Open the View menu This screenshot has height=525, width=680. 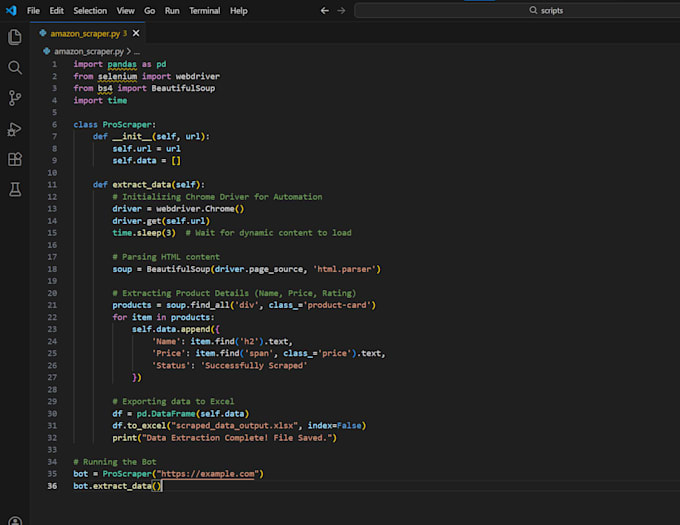pyautogui.click(x=125, y=11)
